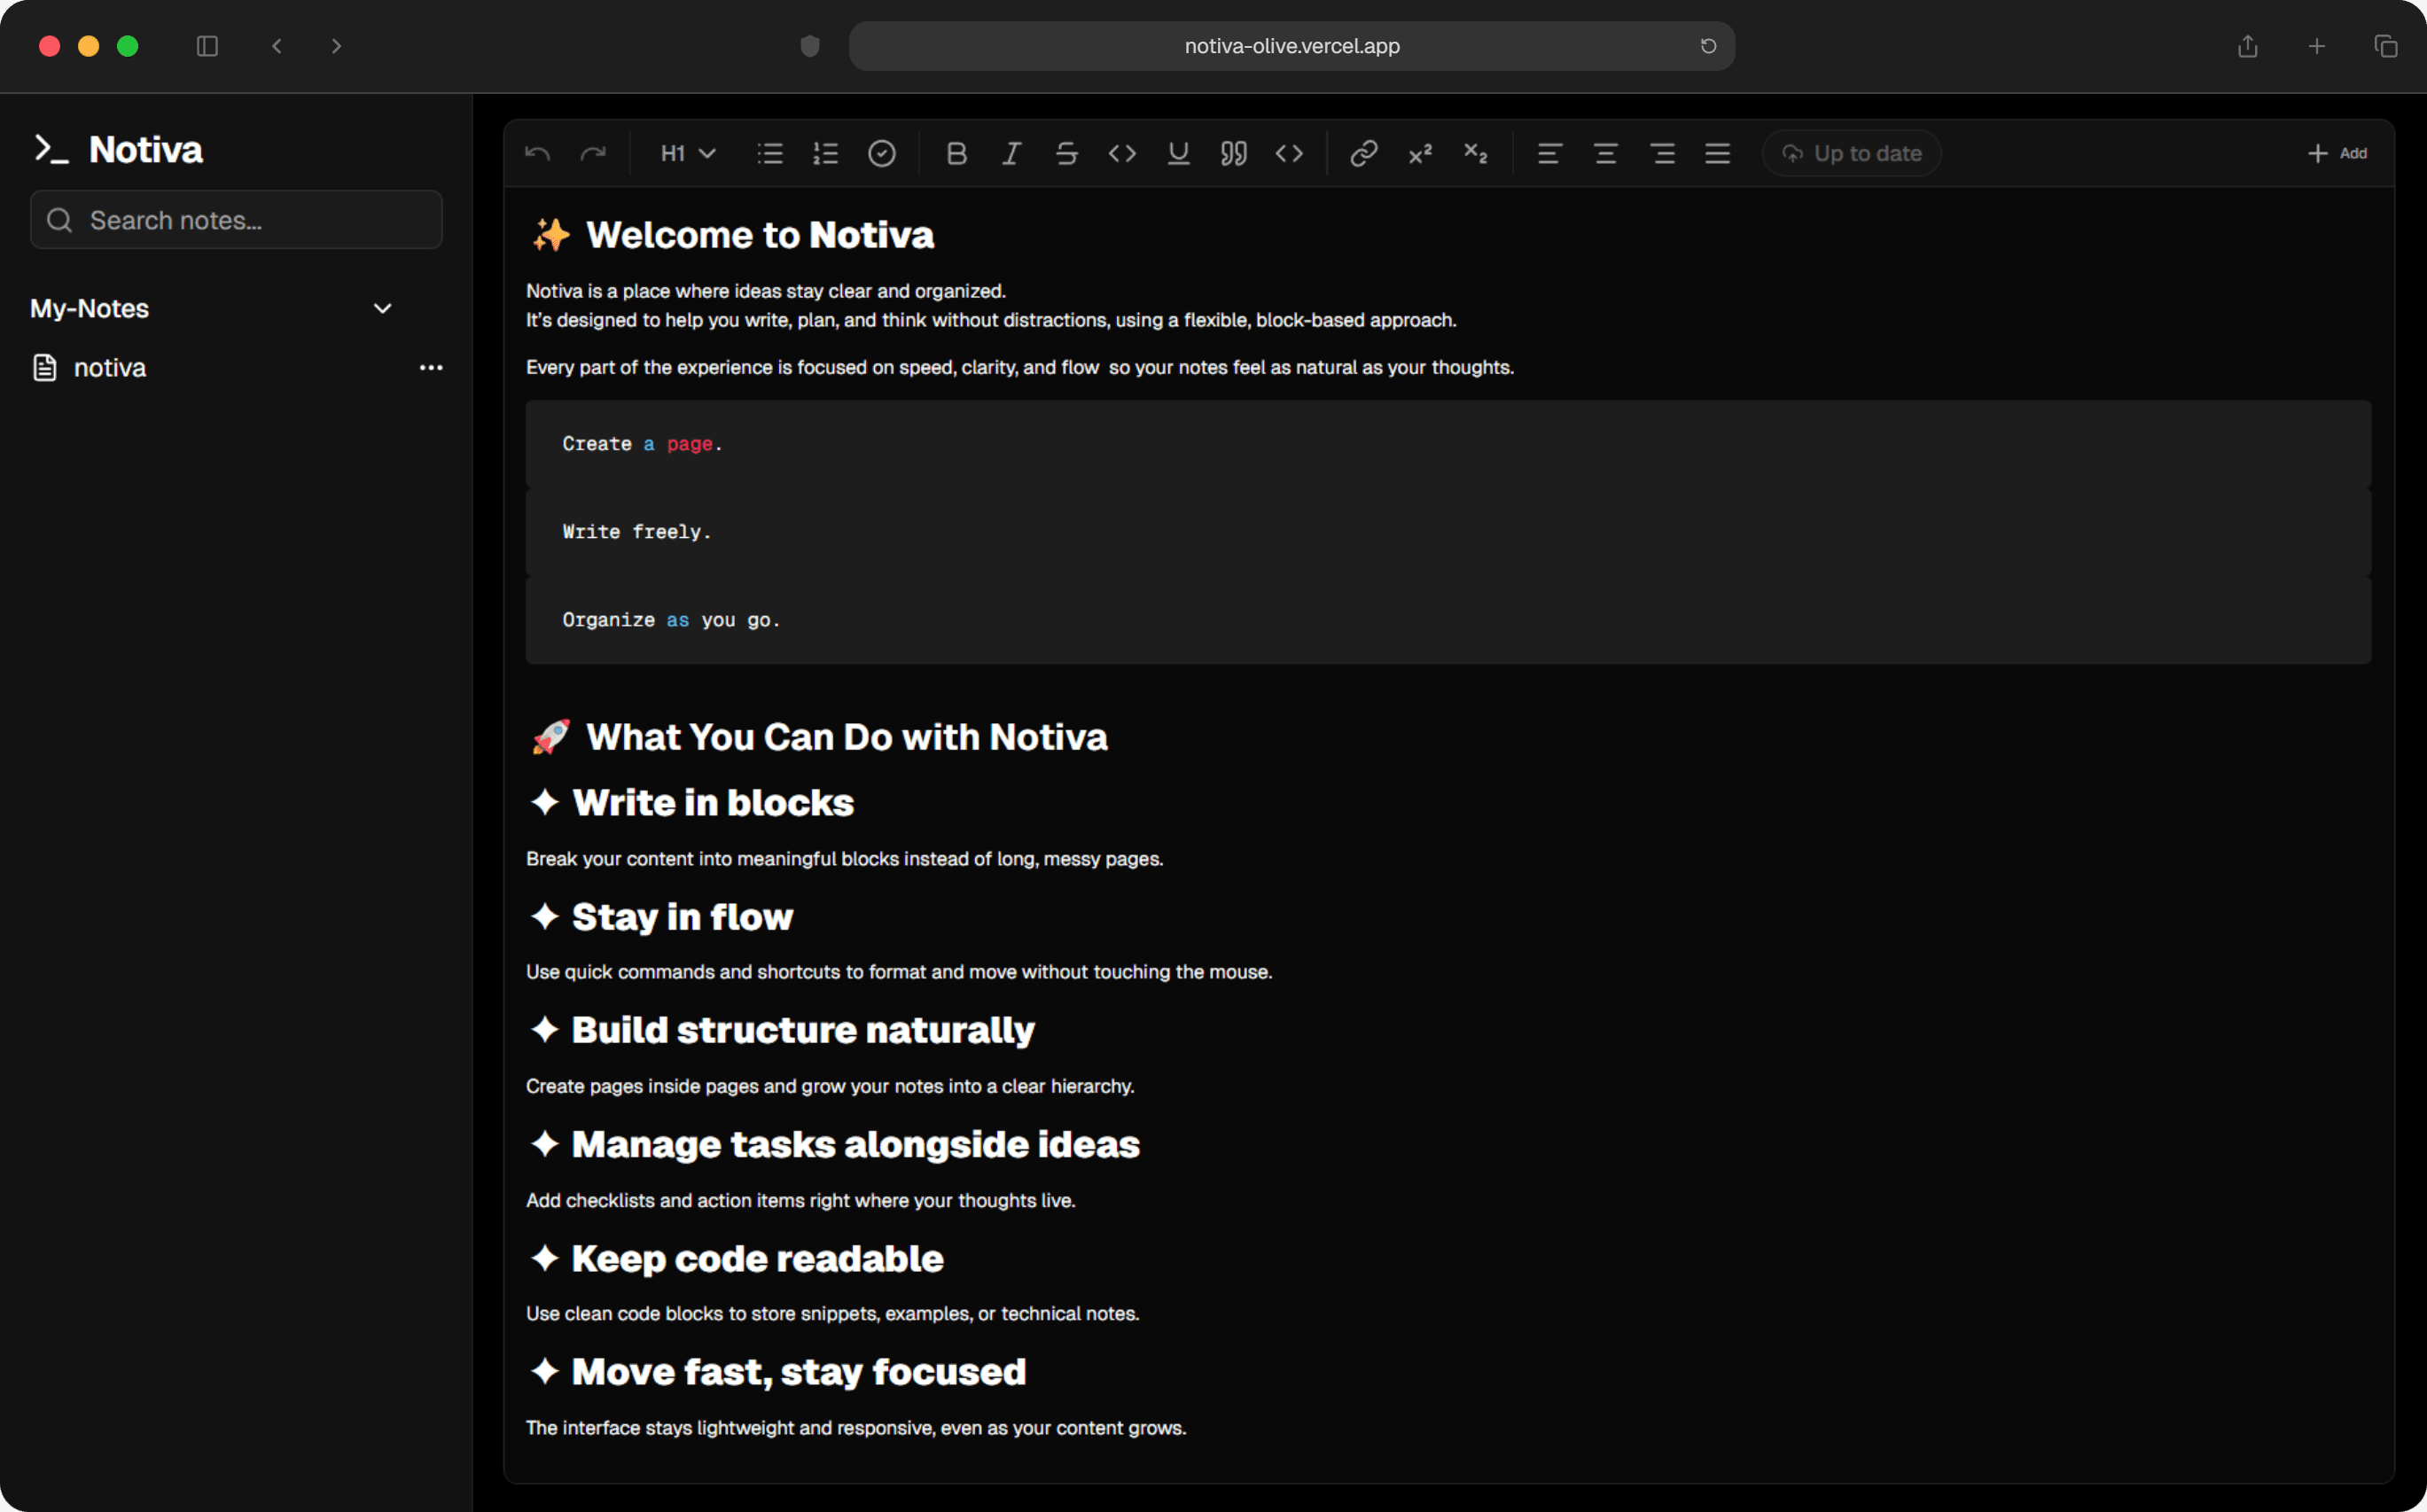This screenshot has height=1512, width=2427.
Task: Click the document icon beside notiva
Action: (45, 368)
